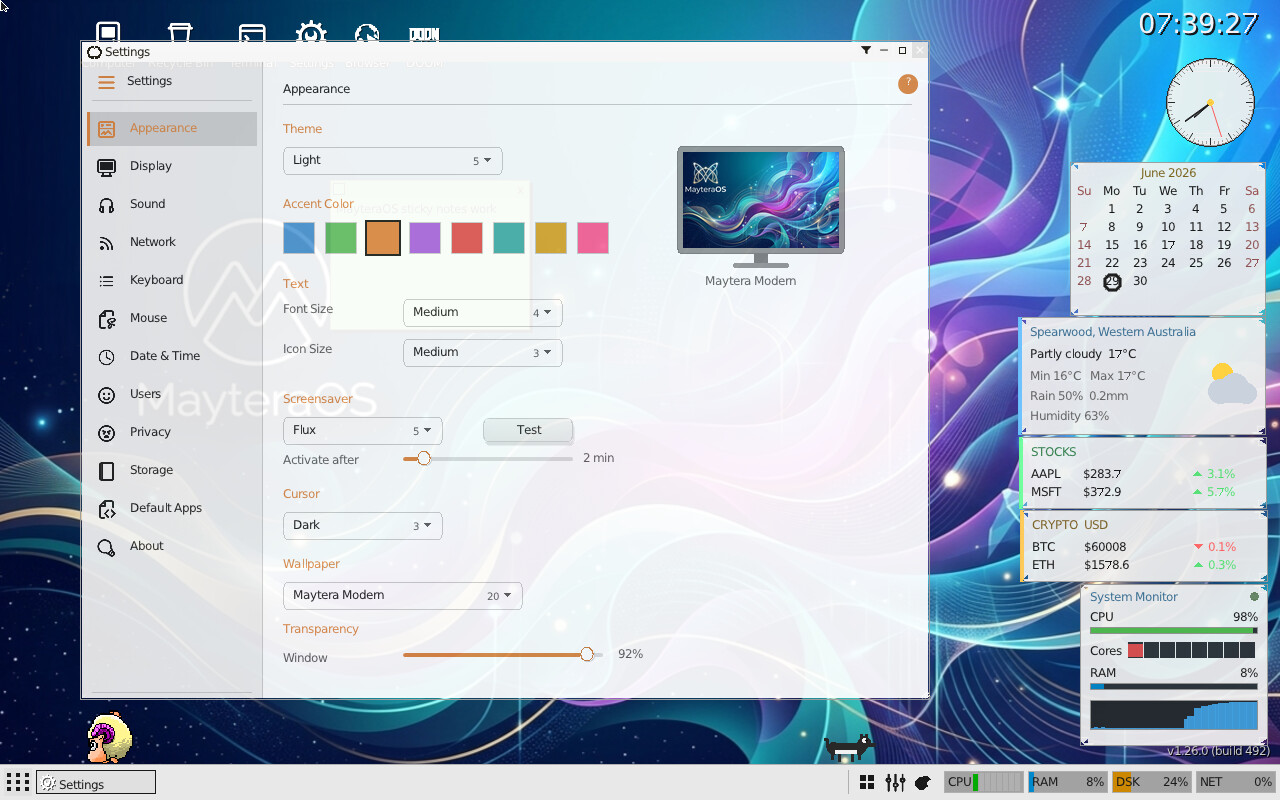1280x800 pixels.
Task: Expand the Font Size dropdown
Action: [x=482, y=312]
